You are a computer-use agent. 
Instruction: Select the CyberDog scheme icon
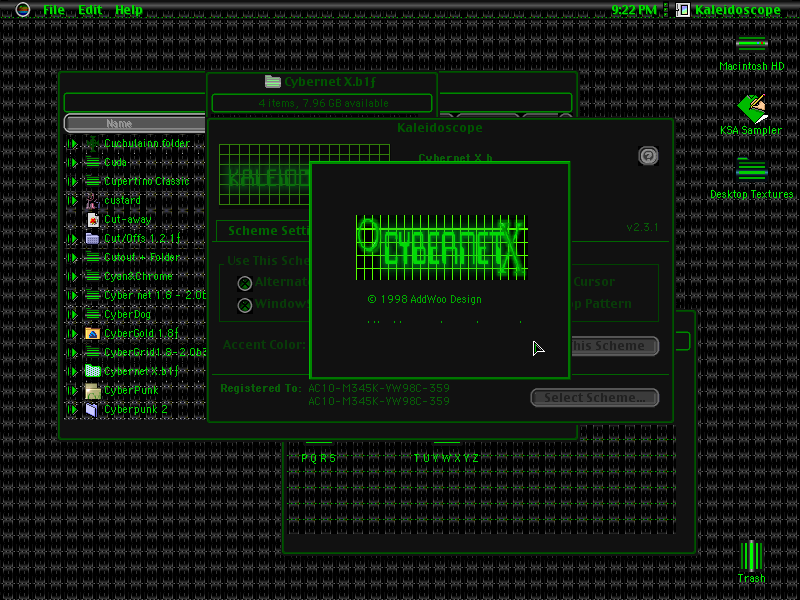92,314
